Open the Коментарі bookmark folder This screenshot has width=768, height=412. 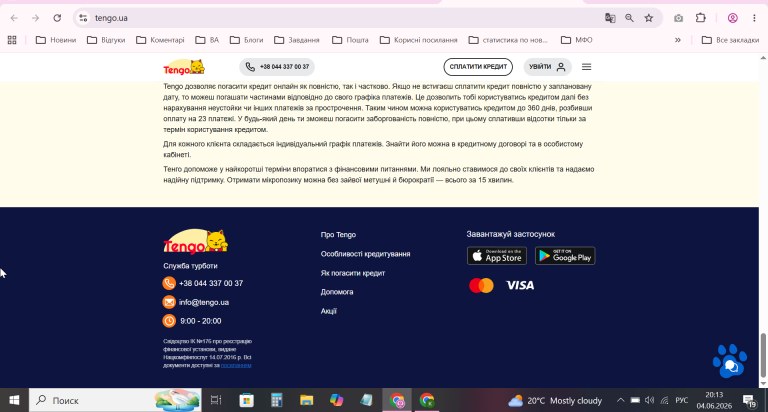point(161,40)
